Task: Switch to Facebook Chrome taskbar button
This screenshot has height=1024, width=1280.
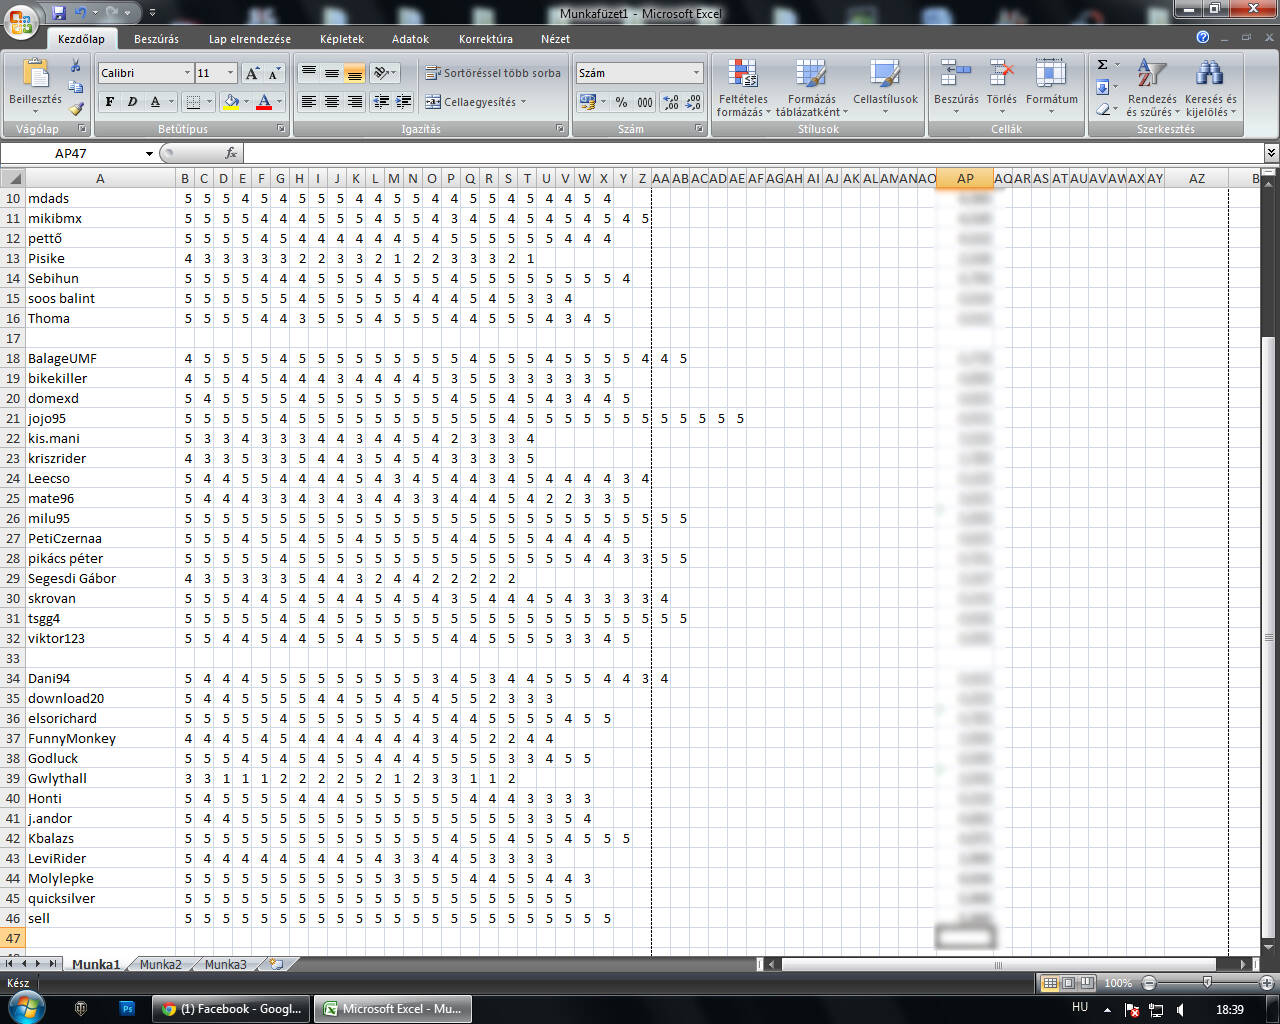Action: [x=231, y=1009]
